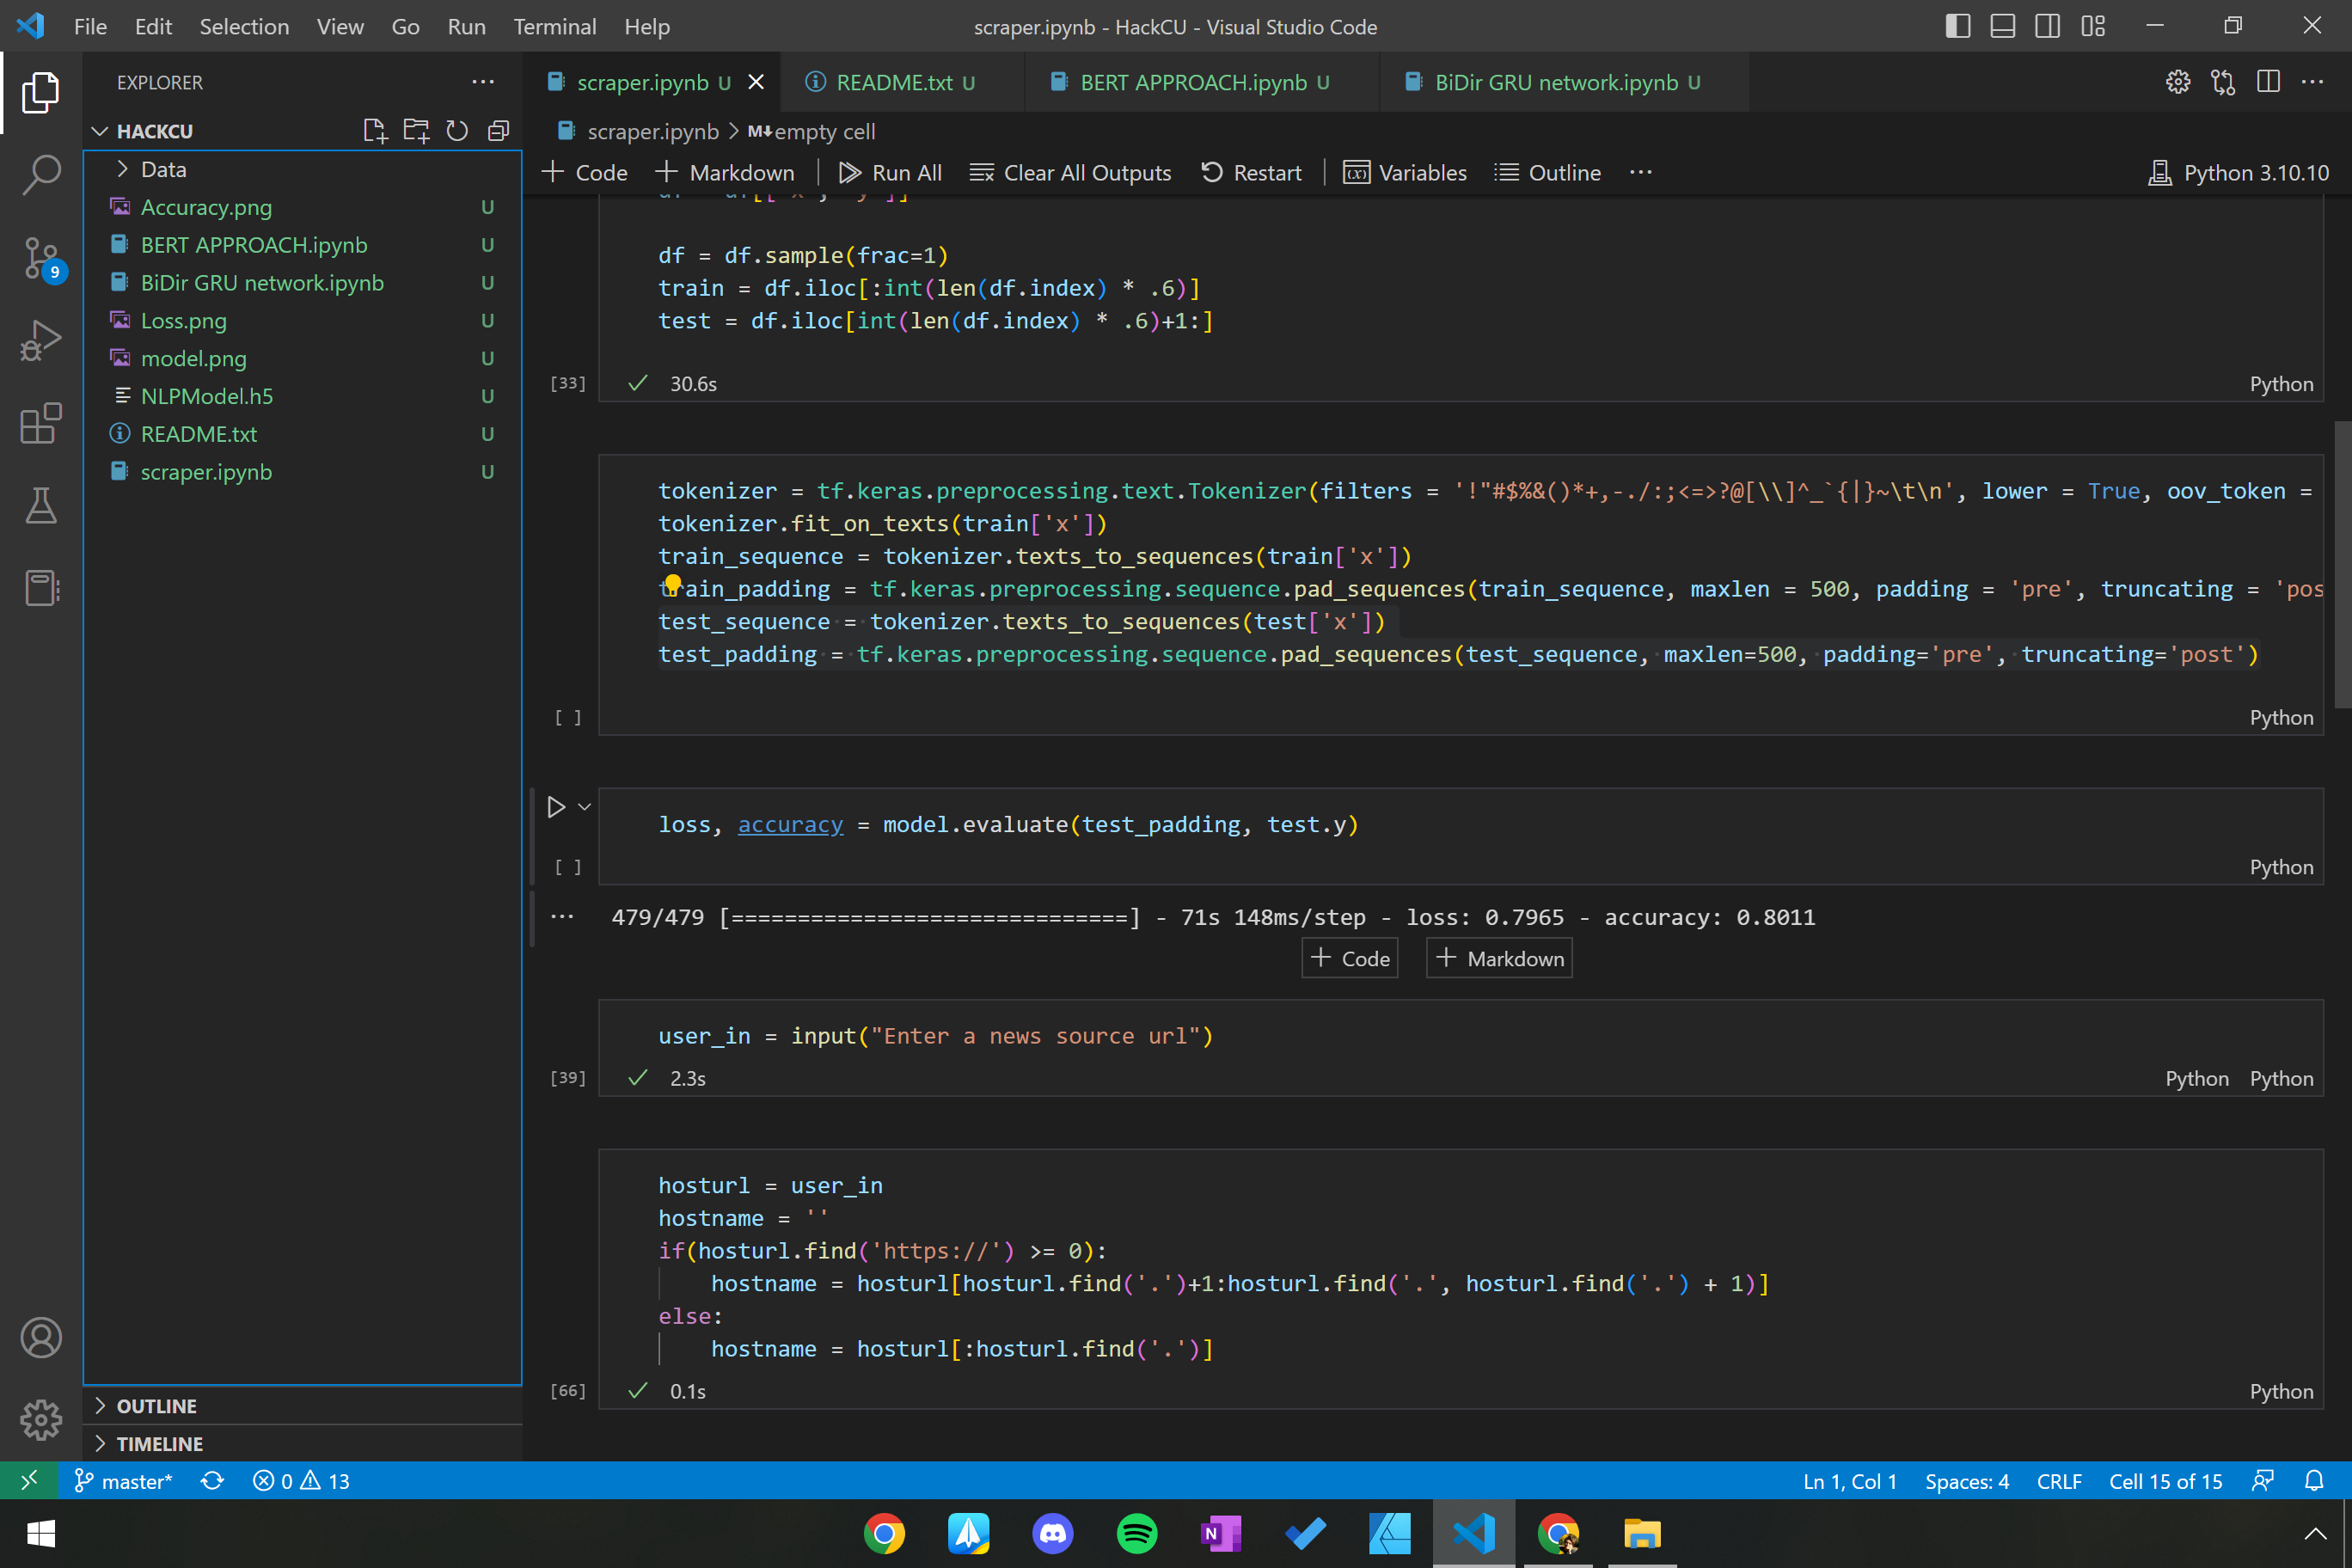This screenshot has height=1568, width=2352.
Task: Open the Extensions view icon
Action: [41, 424]
